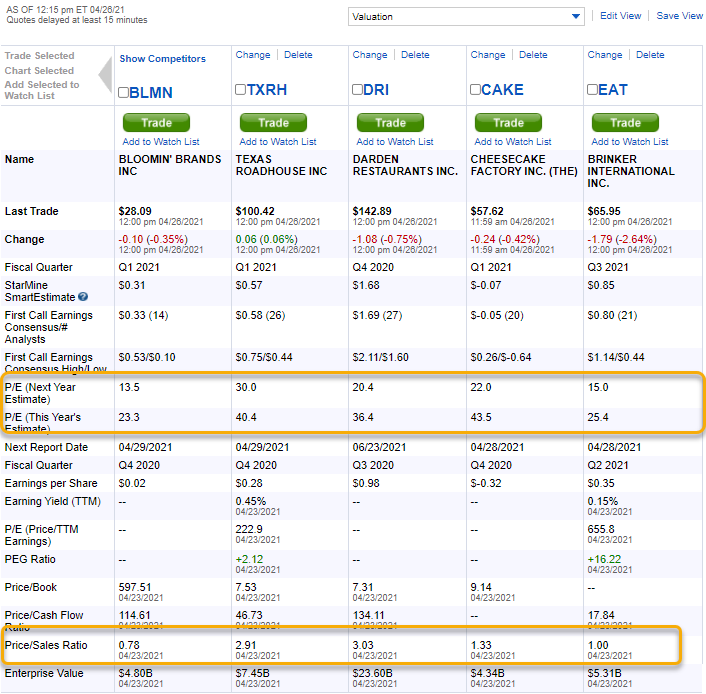
Task: Open TXRH ticker symbol link
Action: tap(267, 90)
